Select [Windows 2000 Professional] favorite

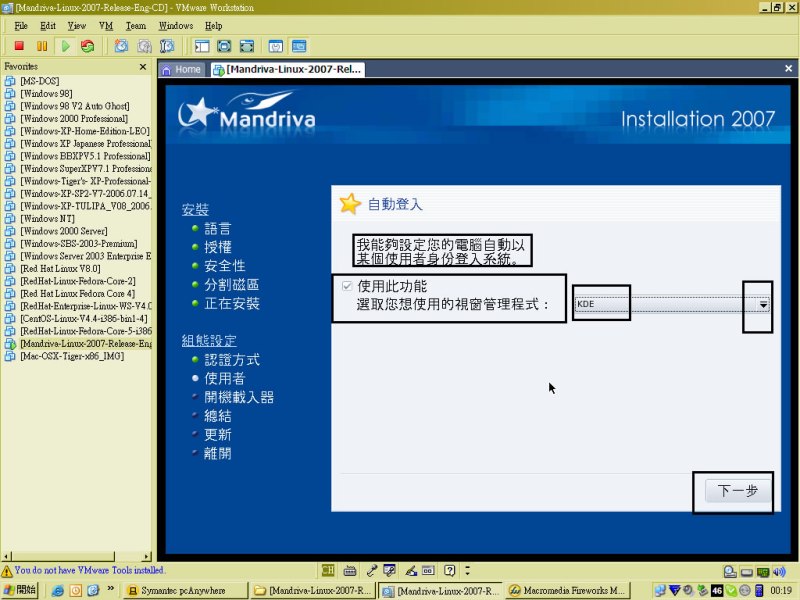point(74,118)
